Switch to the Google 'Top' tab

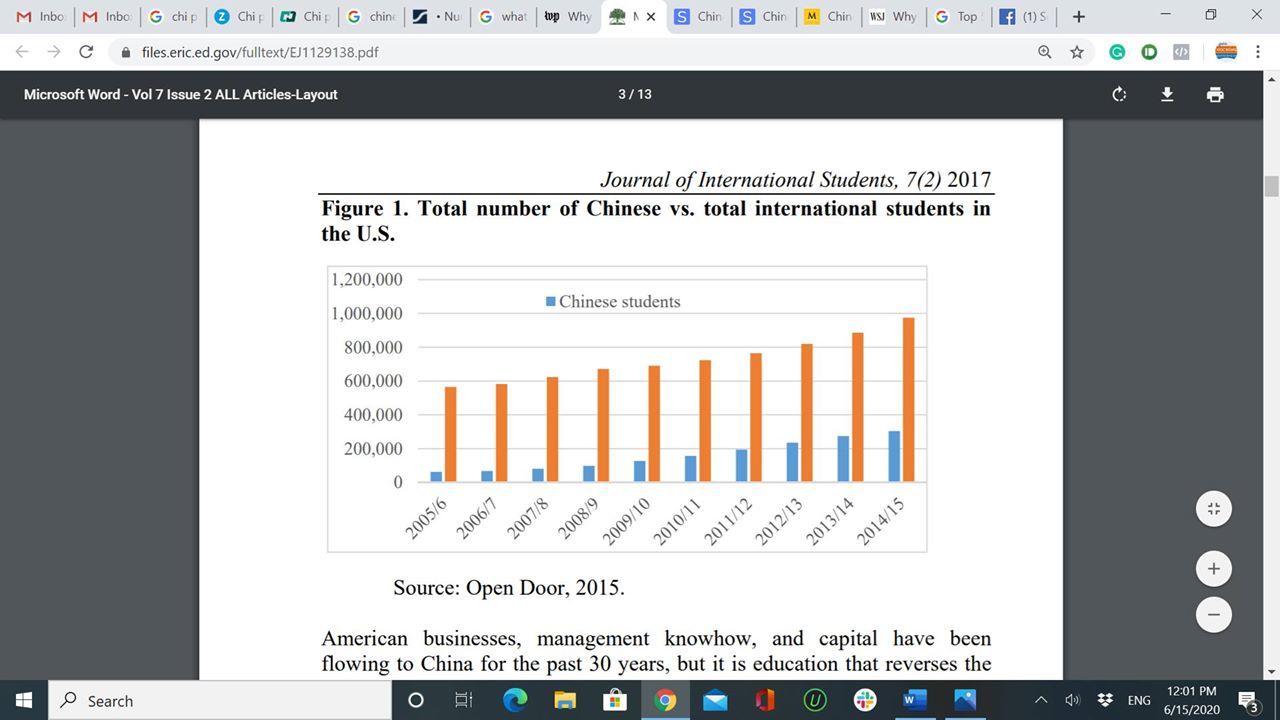[x=959, y=17]
